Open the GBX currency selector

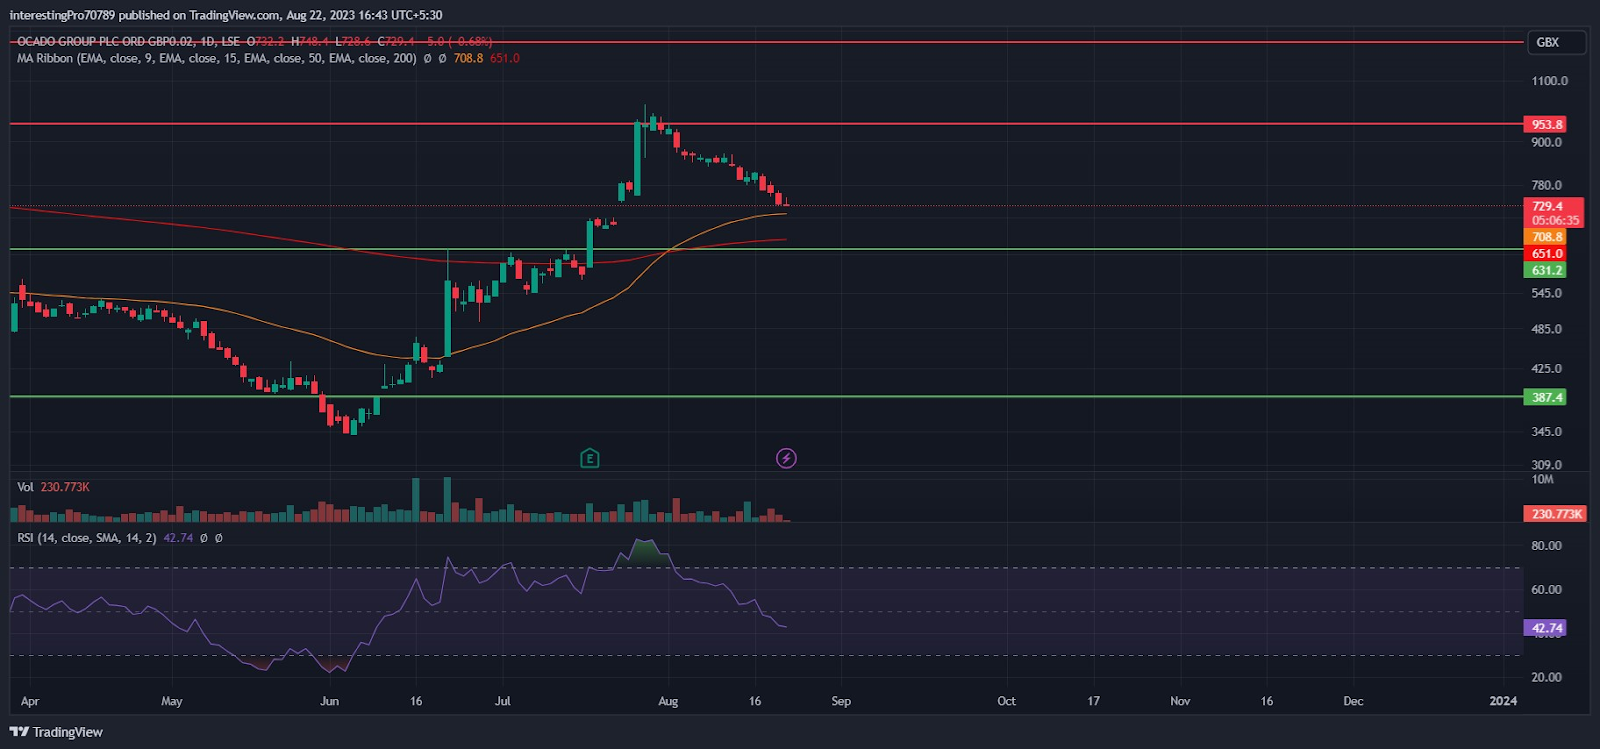(1557, 42)
